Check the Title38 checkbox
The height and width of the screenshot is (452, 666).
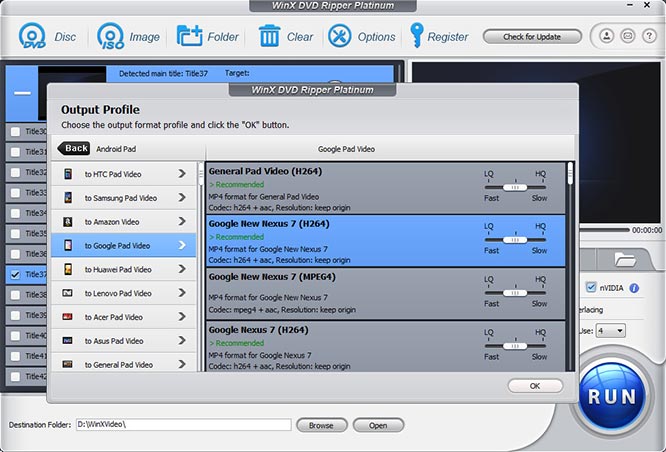(15, 295)
